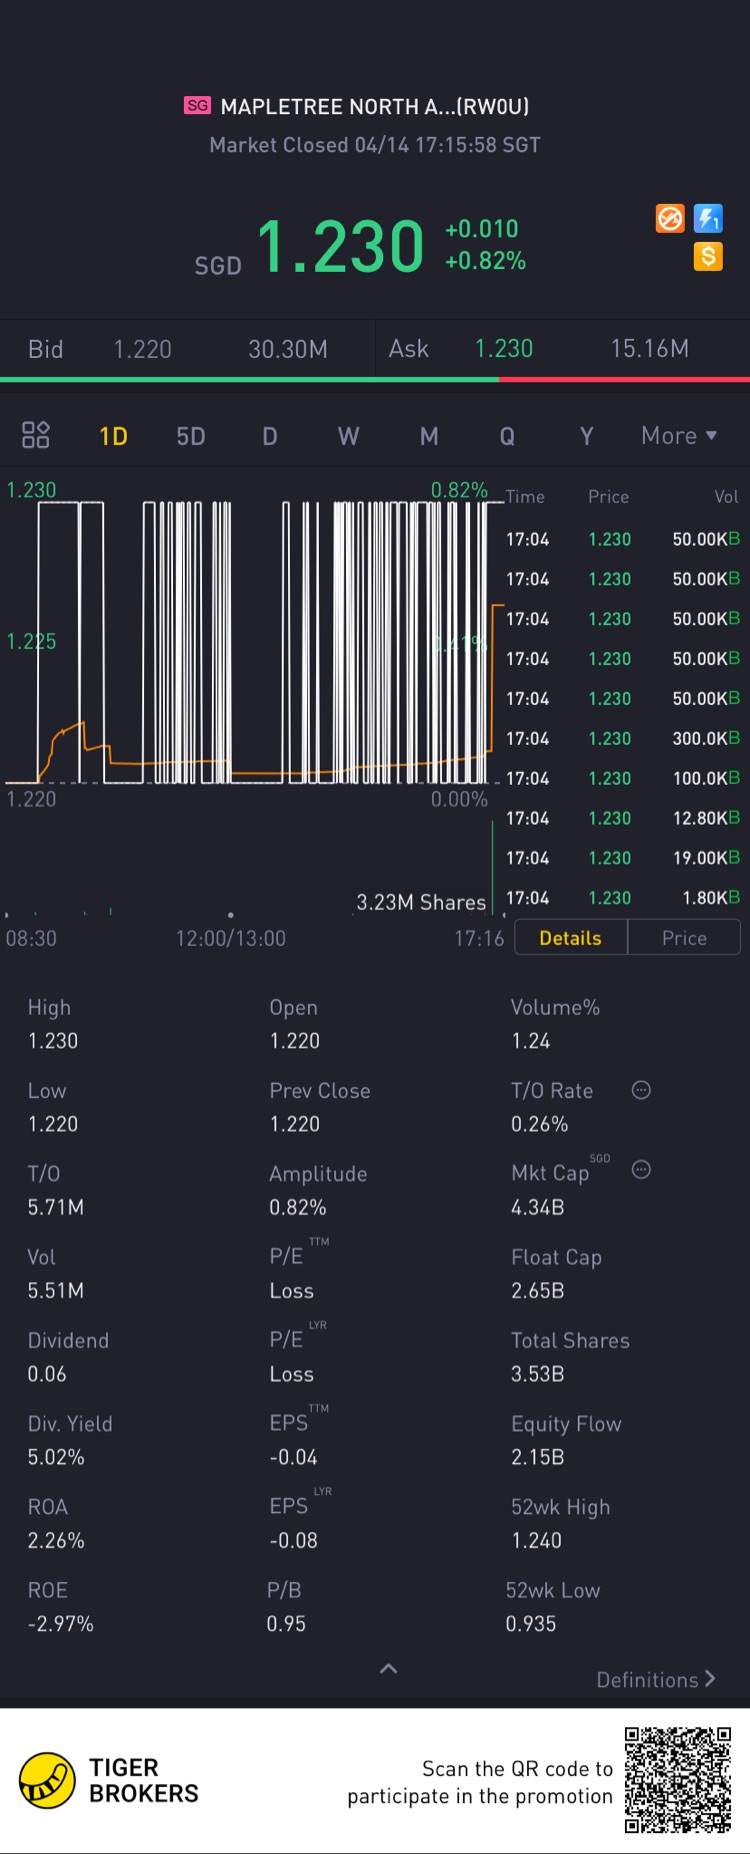Image resolution: width=750 pixels, height=1854 pixels.
Task: Switch tick panel to Price view
Action: tap(684, 938)
